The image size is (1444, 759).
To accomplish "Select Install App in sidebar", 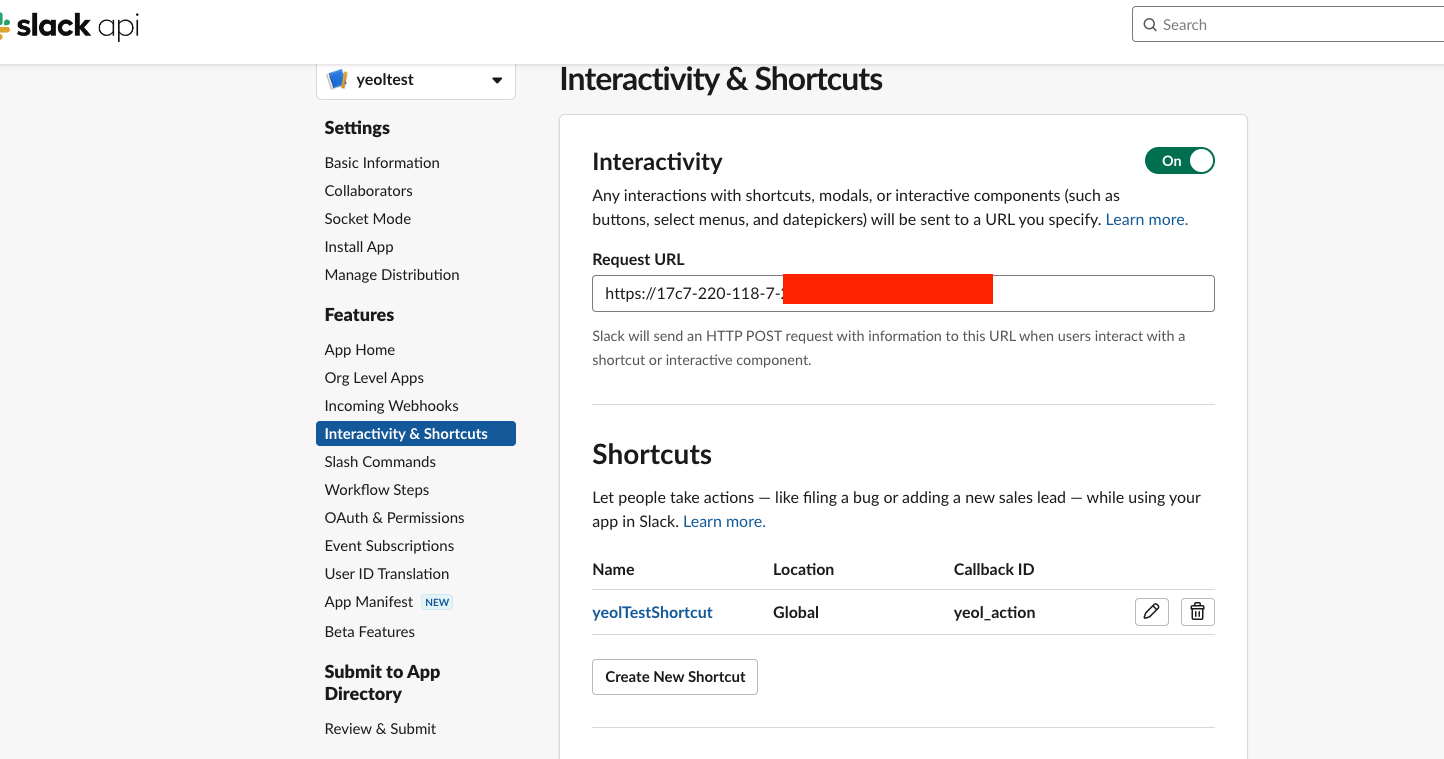I will click(359, 247).
